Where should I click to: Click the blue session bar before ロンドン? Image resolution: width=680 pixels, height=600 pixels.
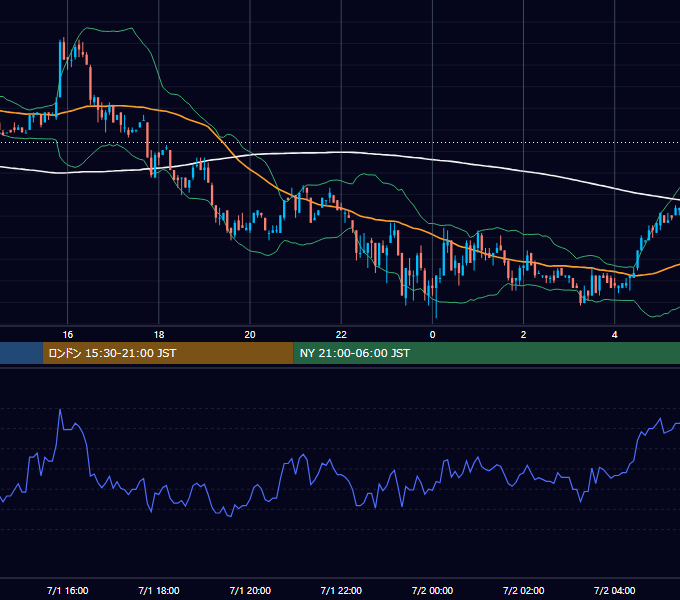pos(21,353)
